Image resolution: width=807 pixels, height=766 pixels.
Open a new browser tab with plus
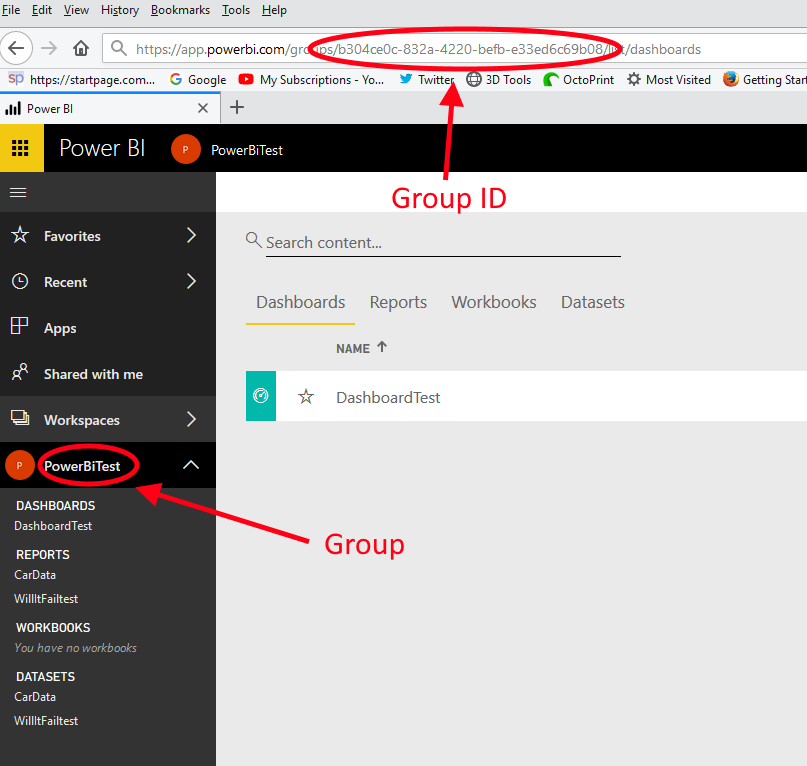pyautogui.click(x=237, y=108)
